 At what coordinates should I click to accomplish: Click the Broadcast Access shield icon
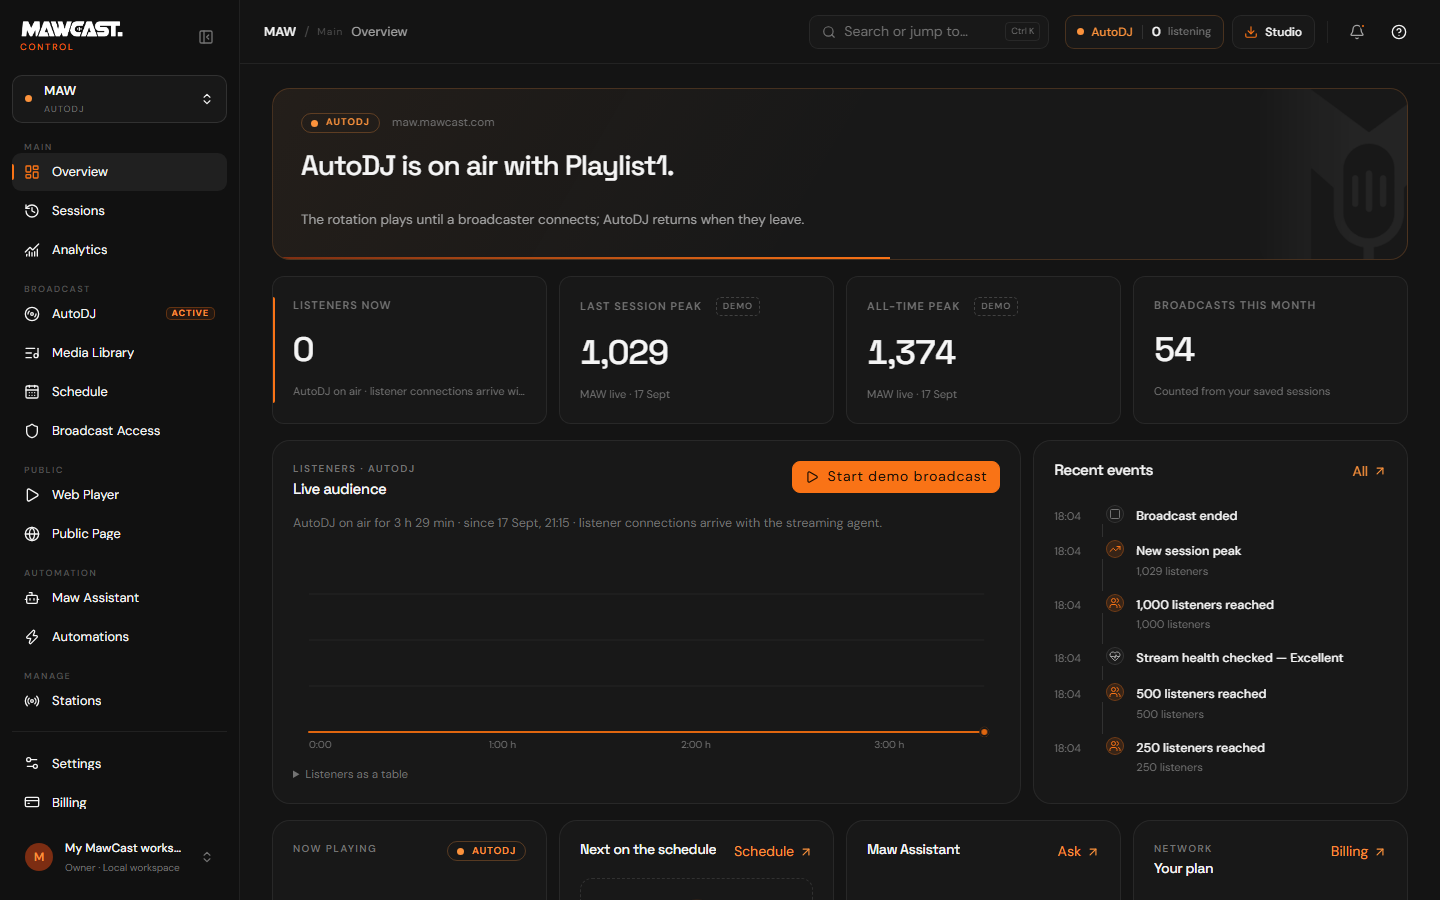click(x=32, y=431)
